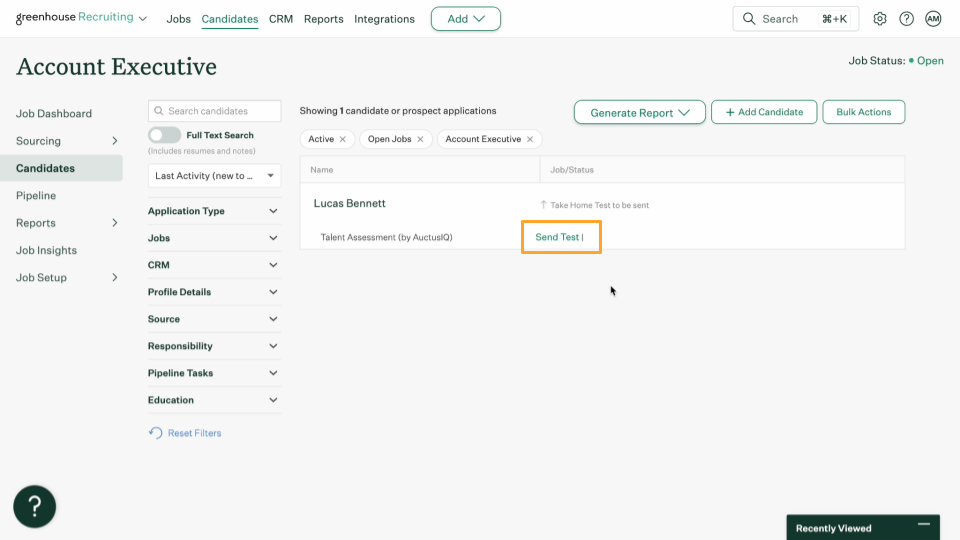The width and height of the screenshot is (960, 540).
Task: Expand the Education filter
Action: click(214, 399)
